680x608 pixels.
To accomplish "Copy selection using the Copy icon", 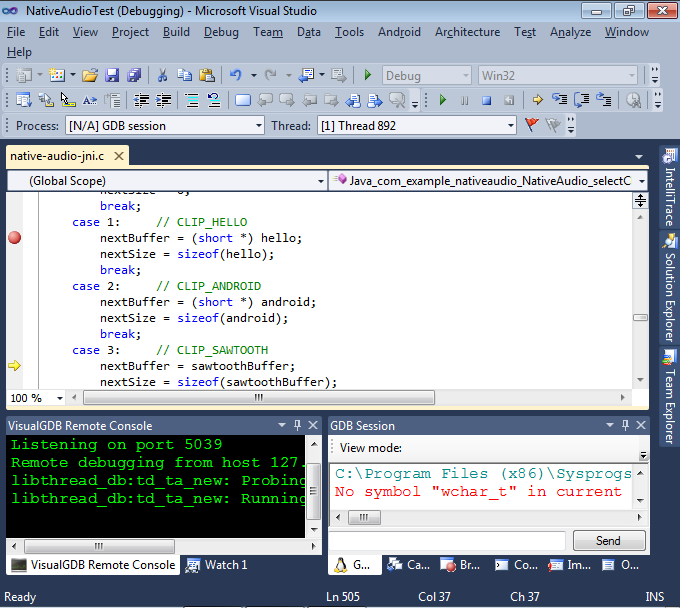I will click(184, 75).
